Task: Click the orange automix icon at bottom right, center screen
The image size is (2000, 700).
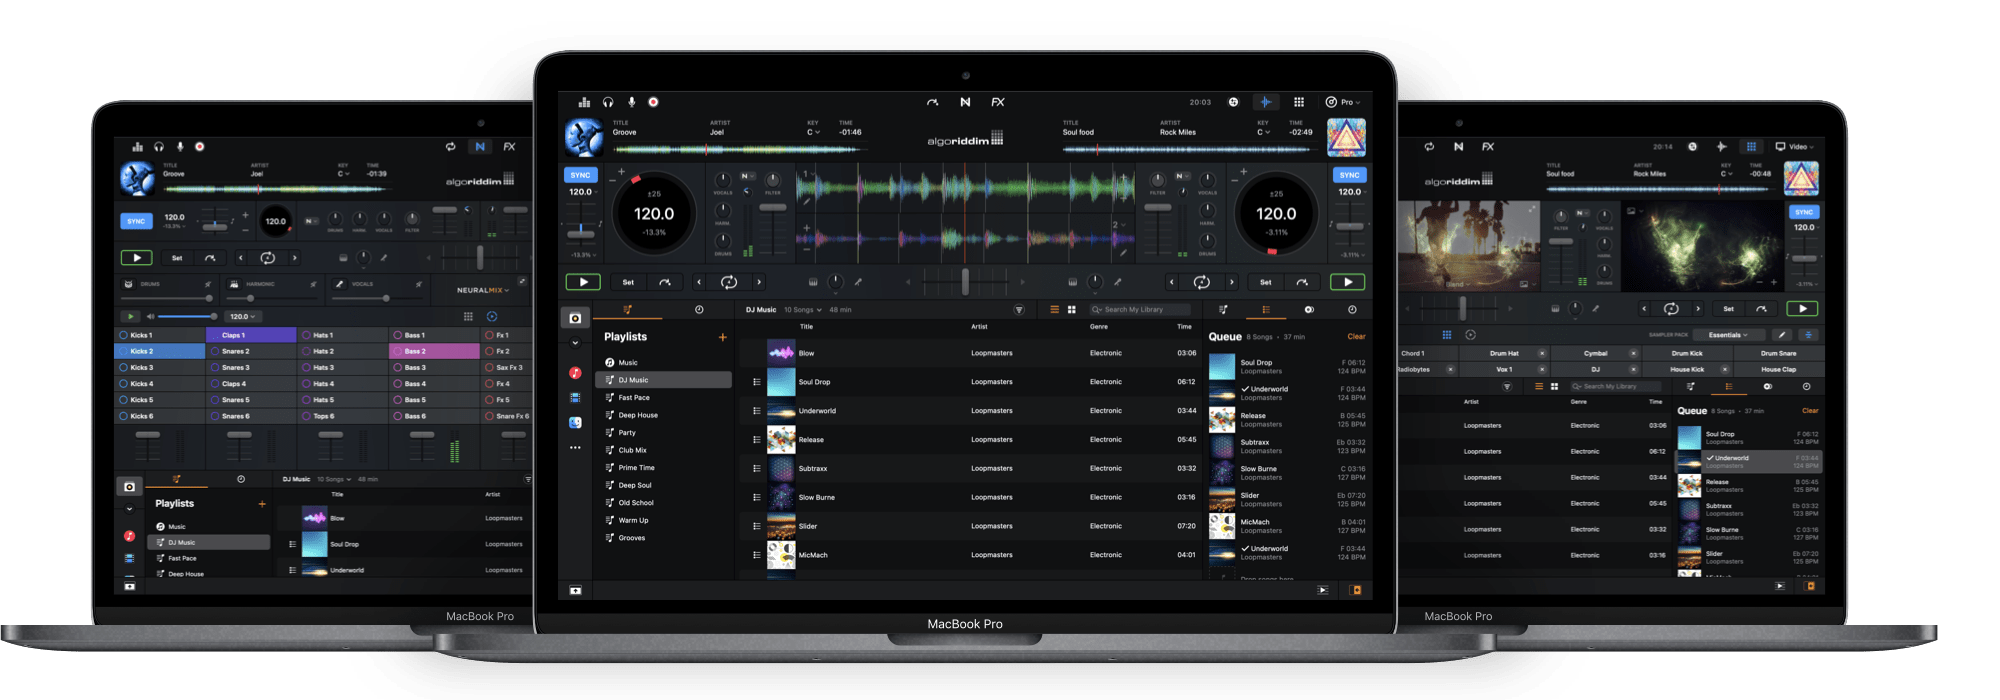Action: (x=1356, y=590)
